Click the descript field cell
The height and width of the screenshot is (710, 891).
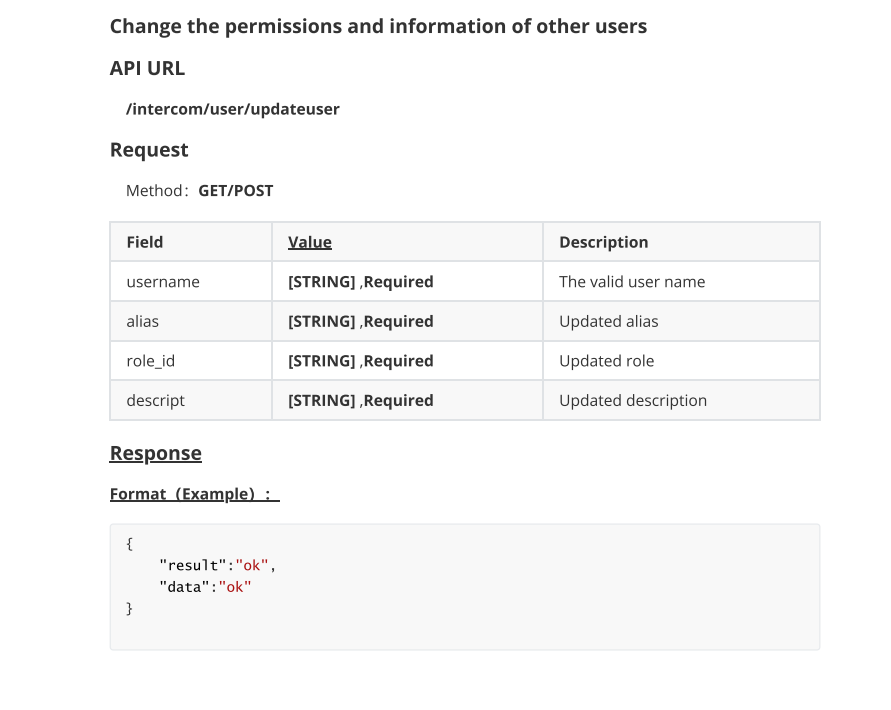tap(191, 400)
